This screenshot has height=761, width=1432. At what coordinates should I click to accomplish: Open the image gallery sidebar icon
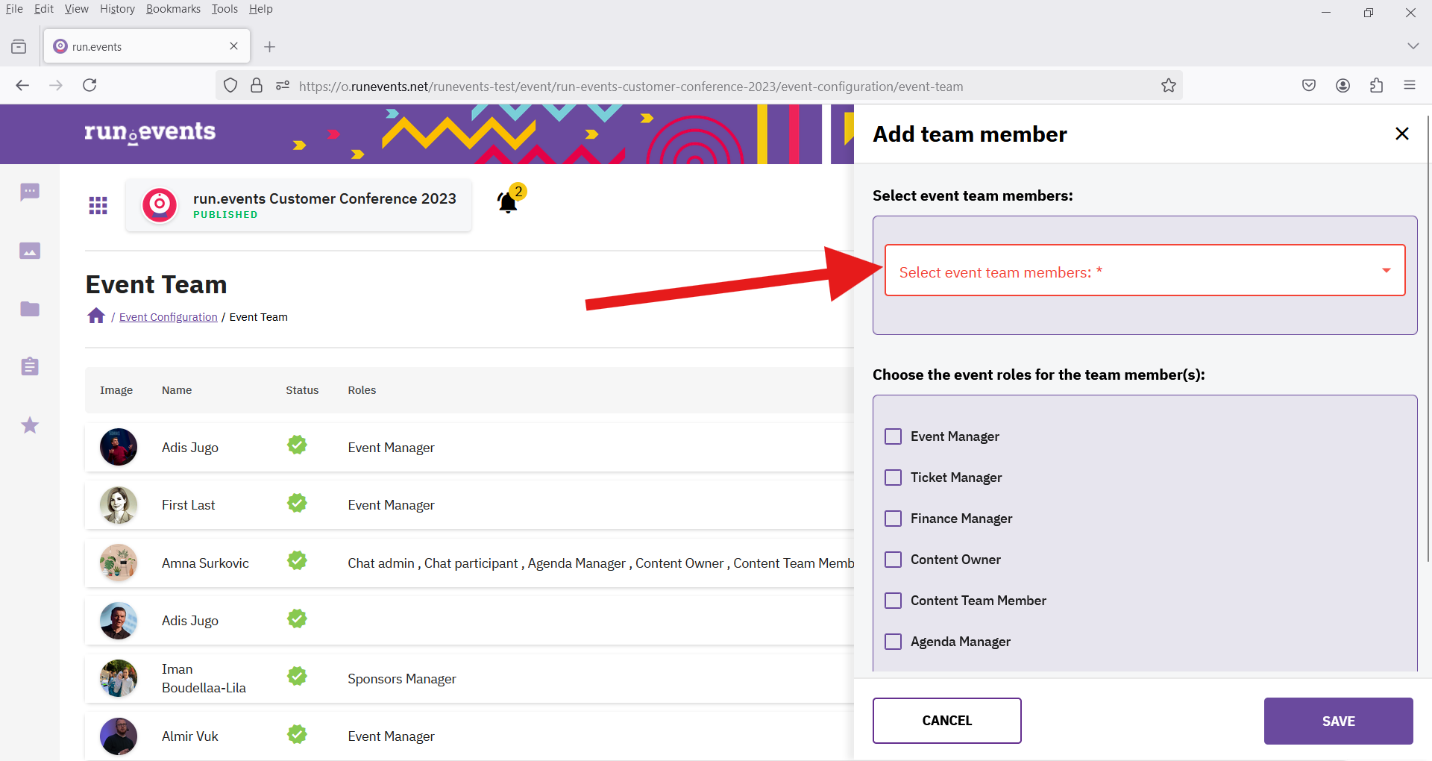[30, 251]
